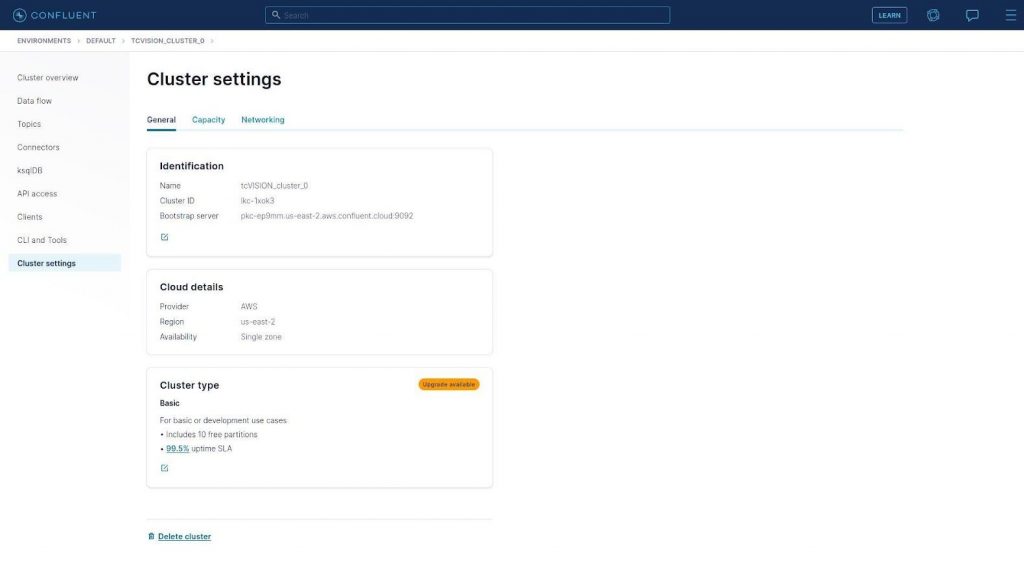This screenshot has height=583, width=1024.
Task: Switch to the Capacity tab
Action: 208,119
